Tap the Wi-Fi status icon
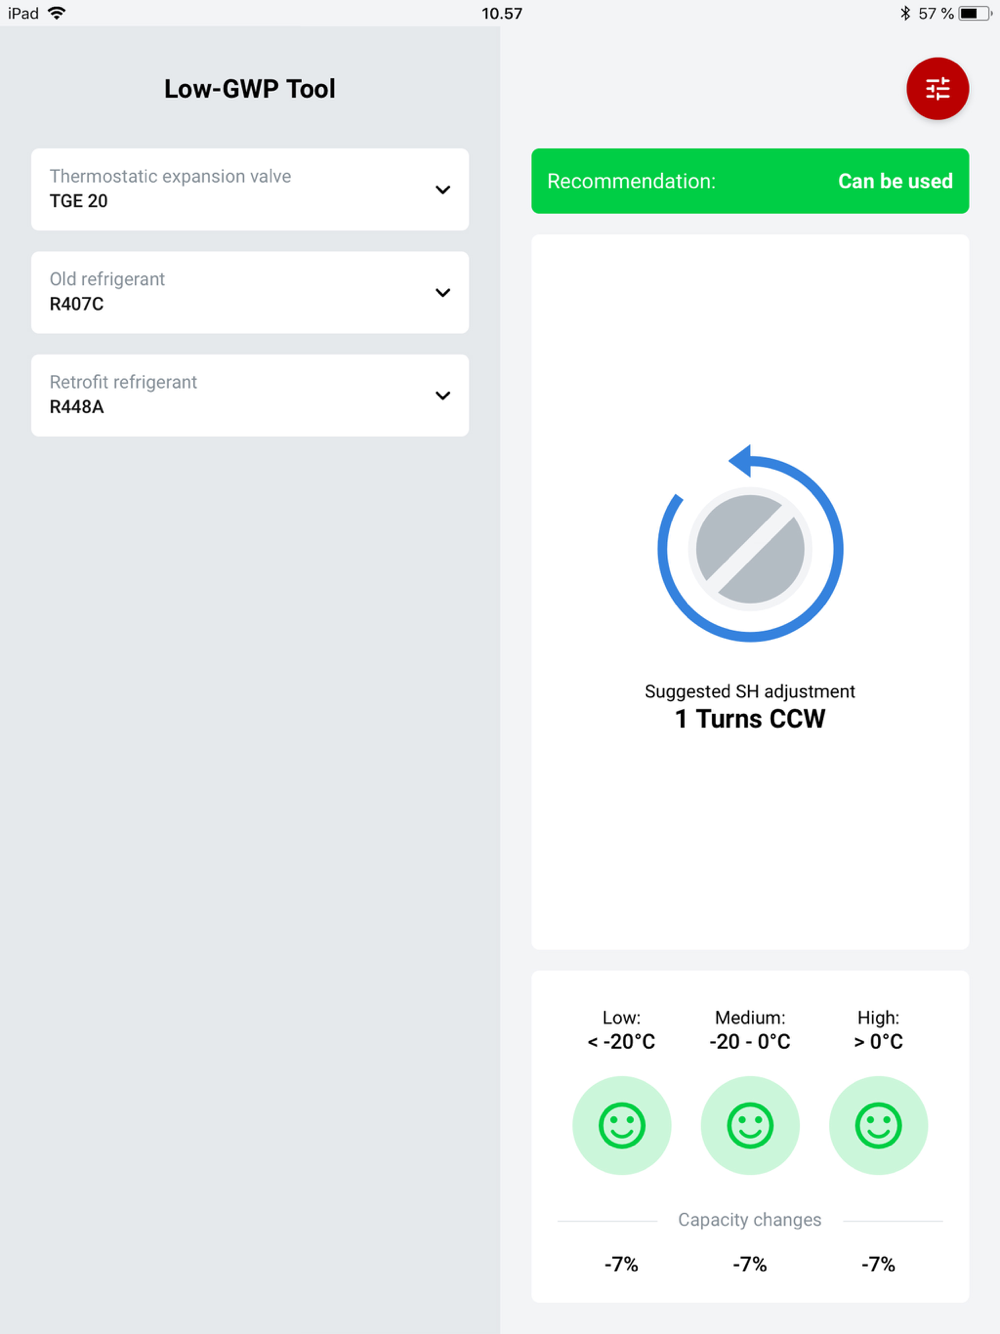 tap(57, 13)
